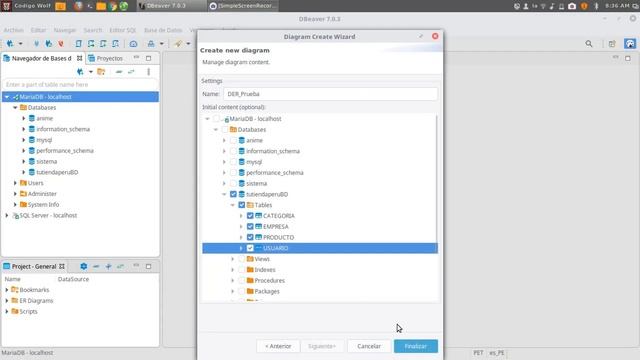Viewport: 640px width, 360px height.
Task: Uncheck the USUARIO table checkbox
Action: click(x=250, y=248)
